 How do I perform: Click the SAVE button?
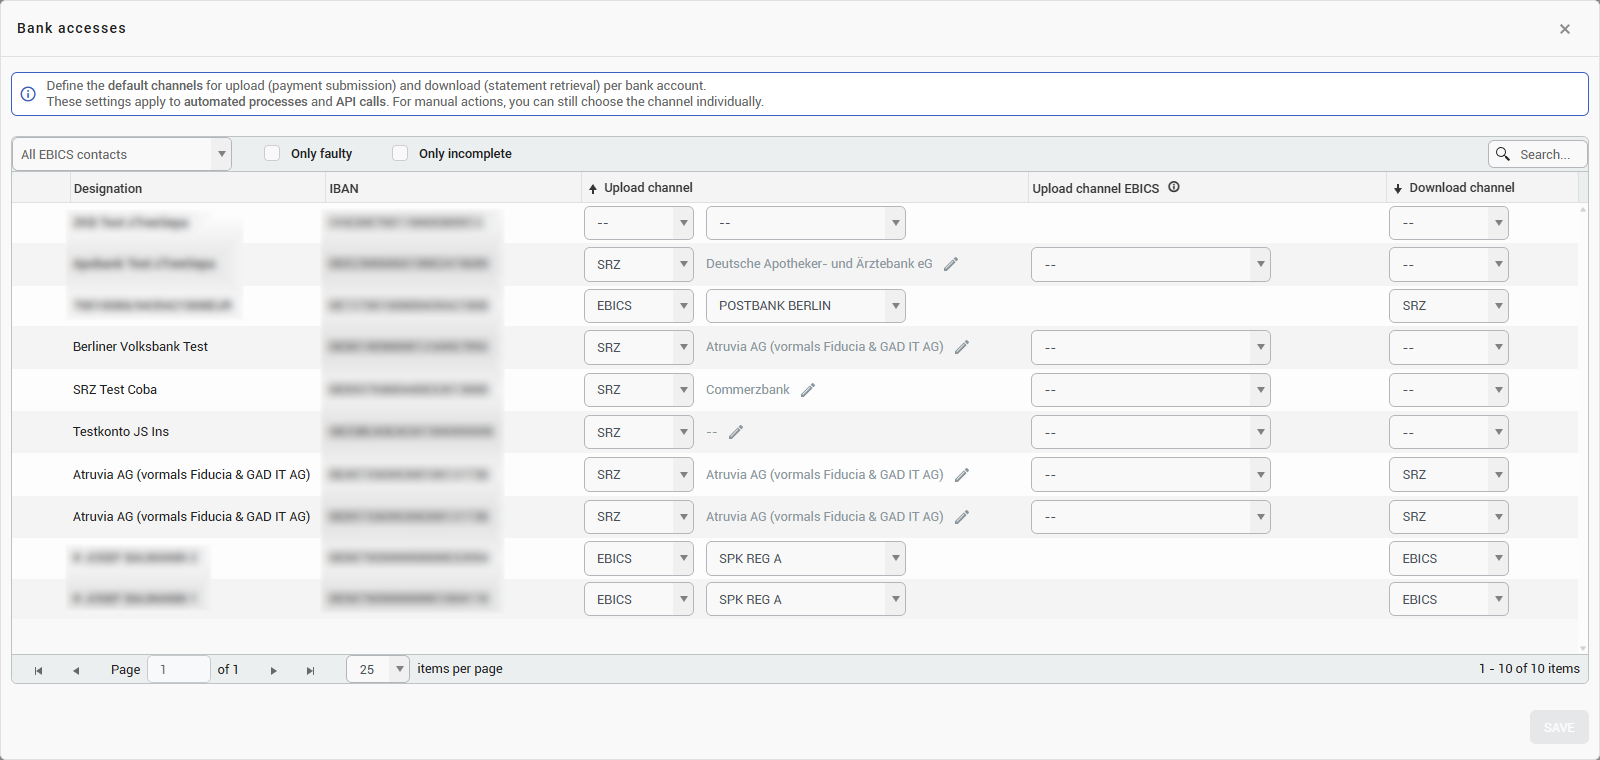[1559, 727]
